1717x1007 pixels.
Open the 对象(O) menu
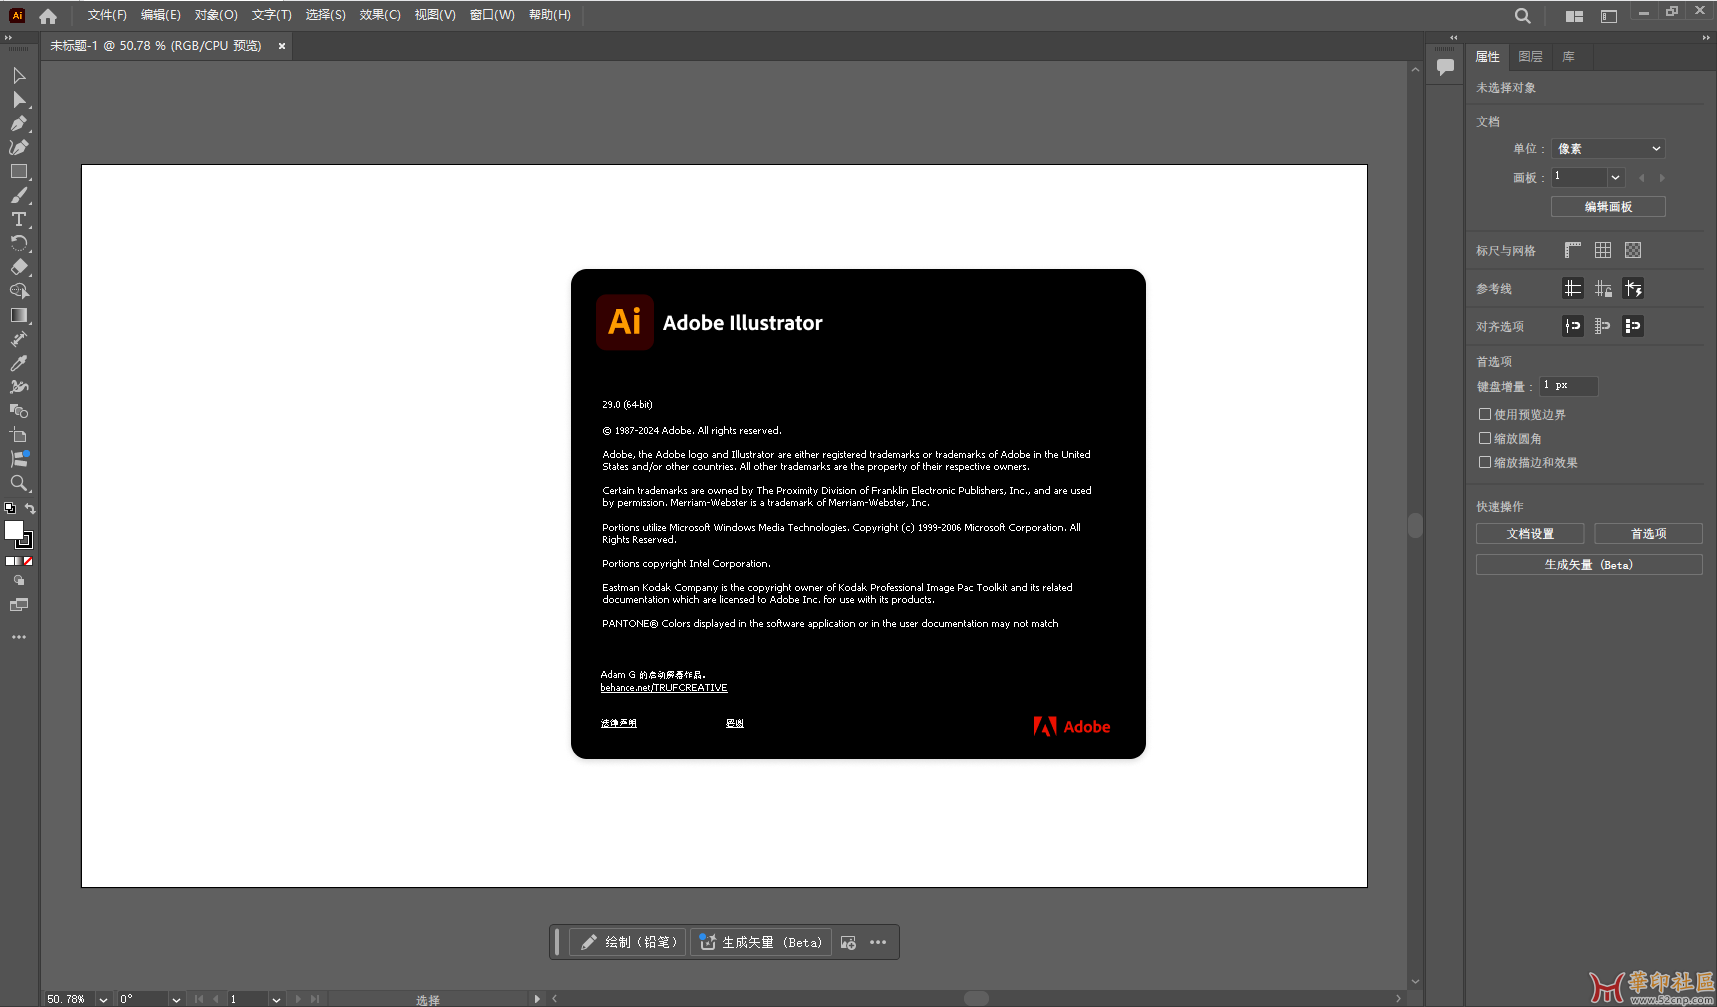[x=216, y=15]
